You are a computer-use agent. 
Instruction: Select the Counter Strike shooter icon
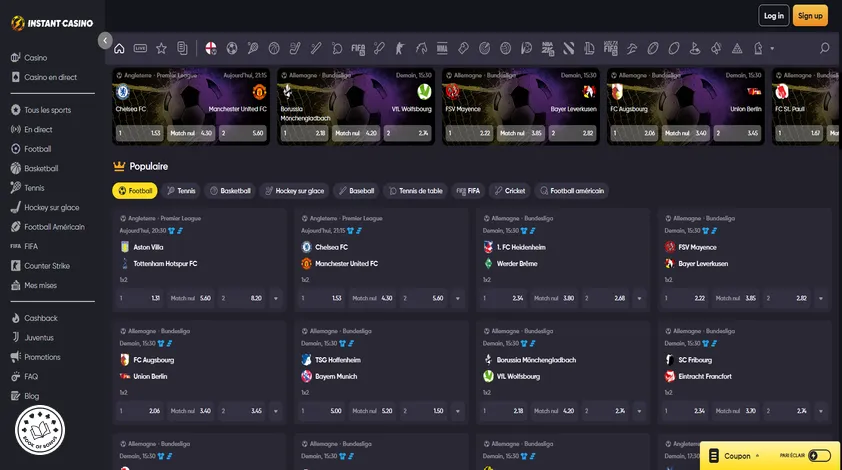tap(400, 48)
